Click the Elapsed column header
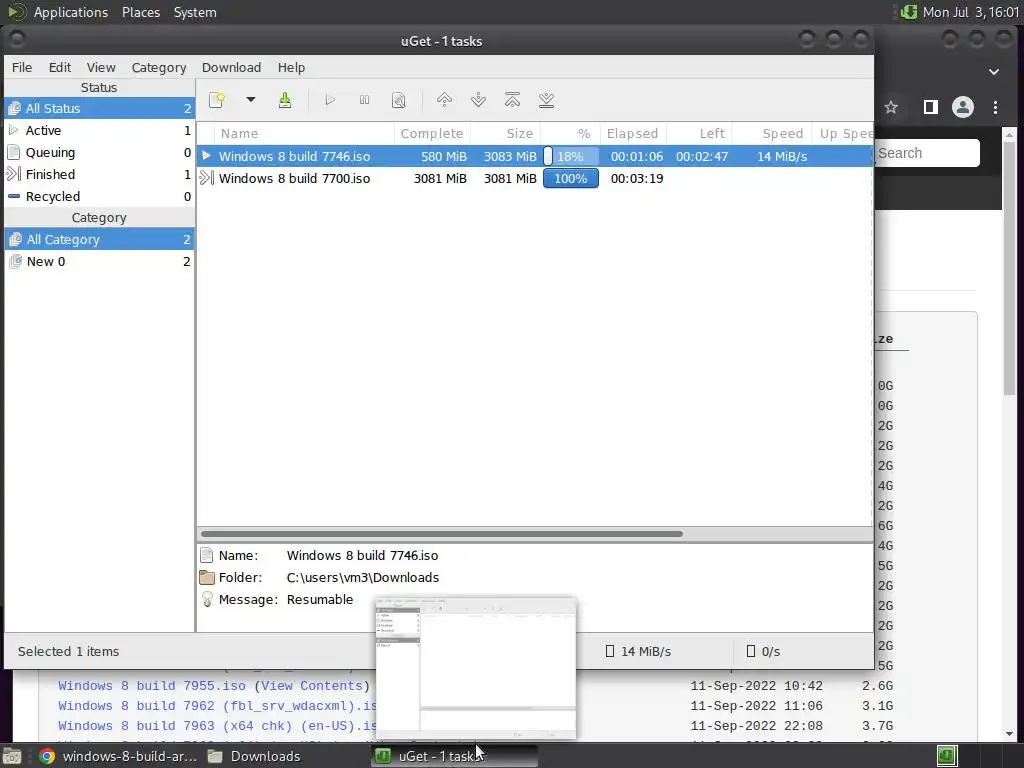This screenshot has width=1024, height=768. pyautogui.click(x=632, y=133)
